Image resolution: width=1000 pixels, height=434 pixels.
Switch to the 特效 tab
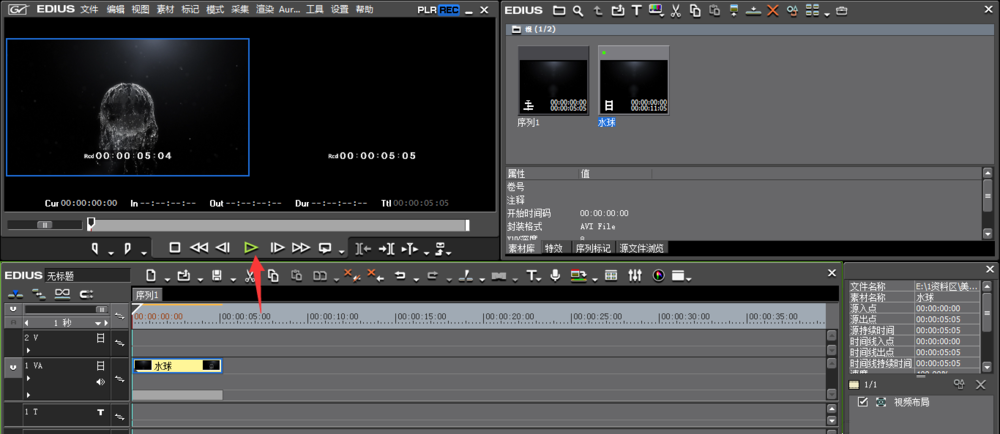point(553,247)
